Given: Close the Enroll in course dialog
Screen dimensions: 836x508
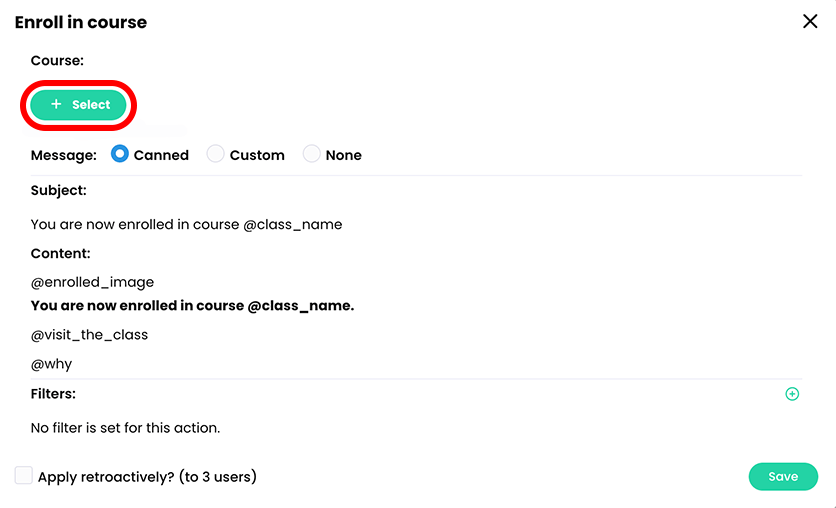Looking at the screenshot, I should (x=810, y=21).
